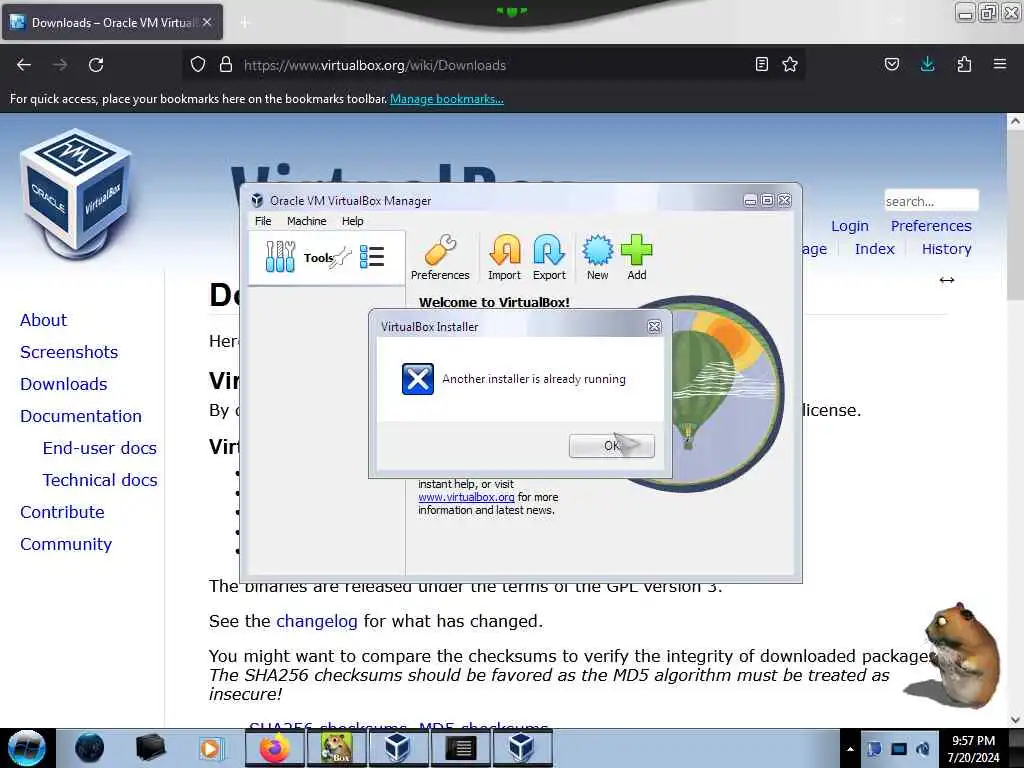Click the hamster desktop mascot
The width and height of the screenshot is (1024, 768).
click(953, 655)
